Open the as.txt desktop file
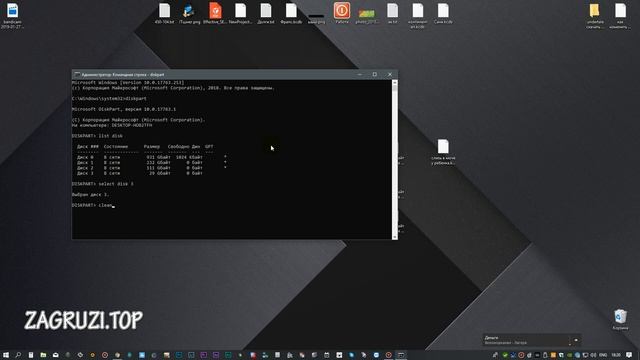 click(392, 13)
